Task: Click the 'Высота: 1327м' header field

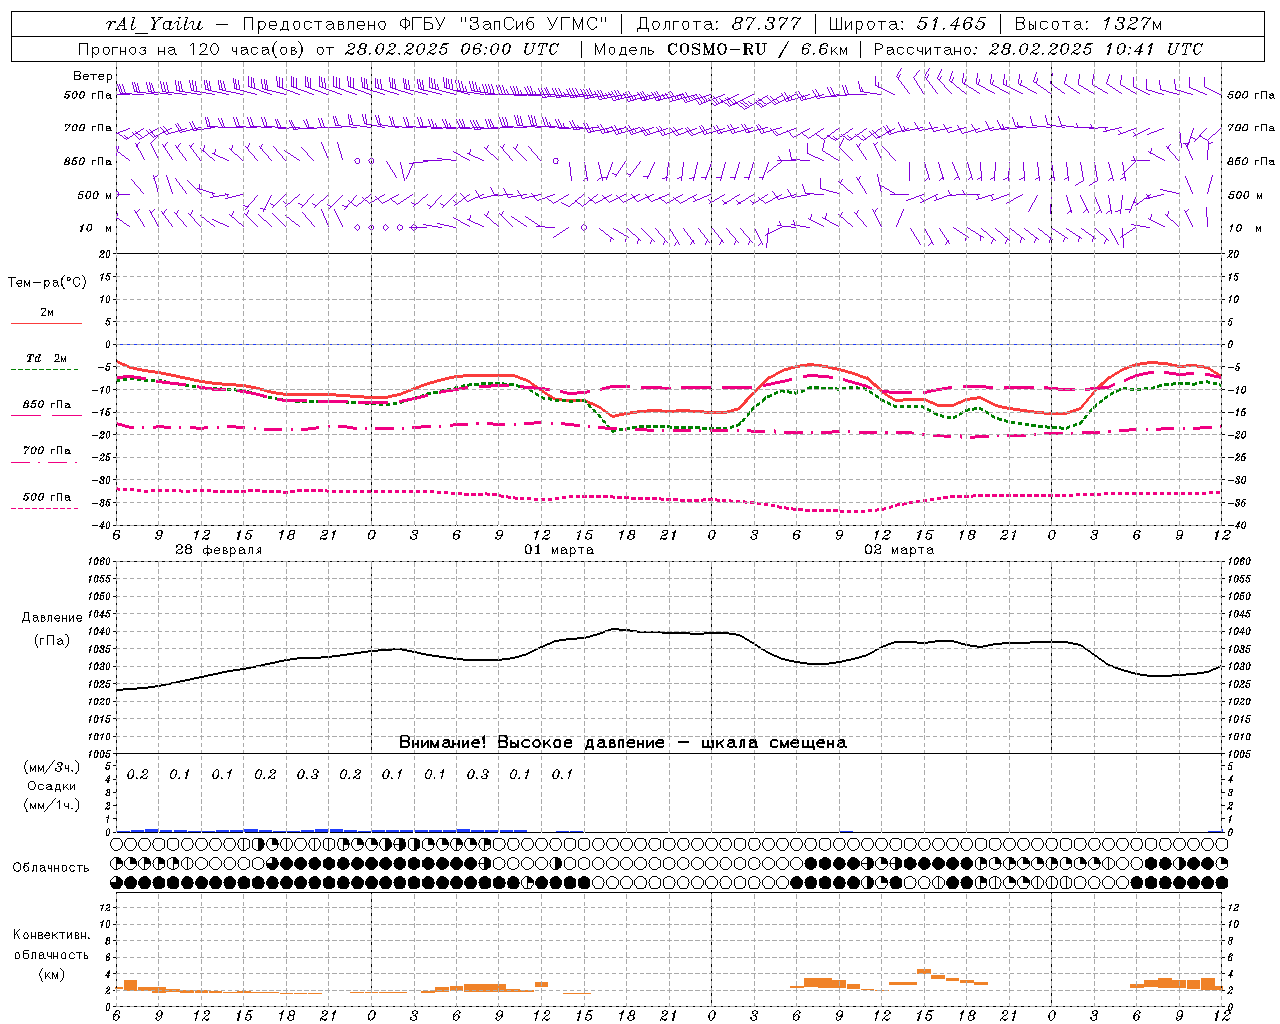Action: [1088, 24]
